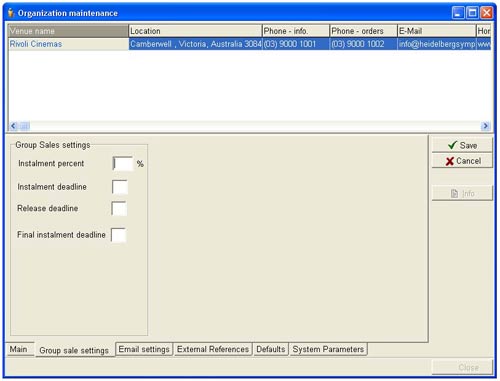Focus the Instalment deadline input field

click(120, 187)
